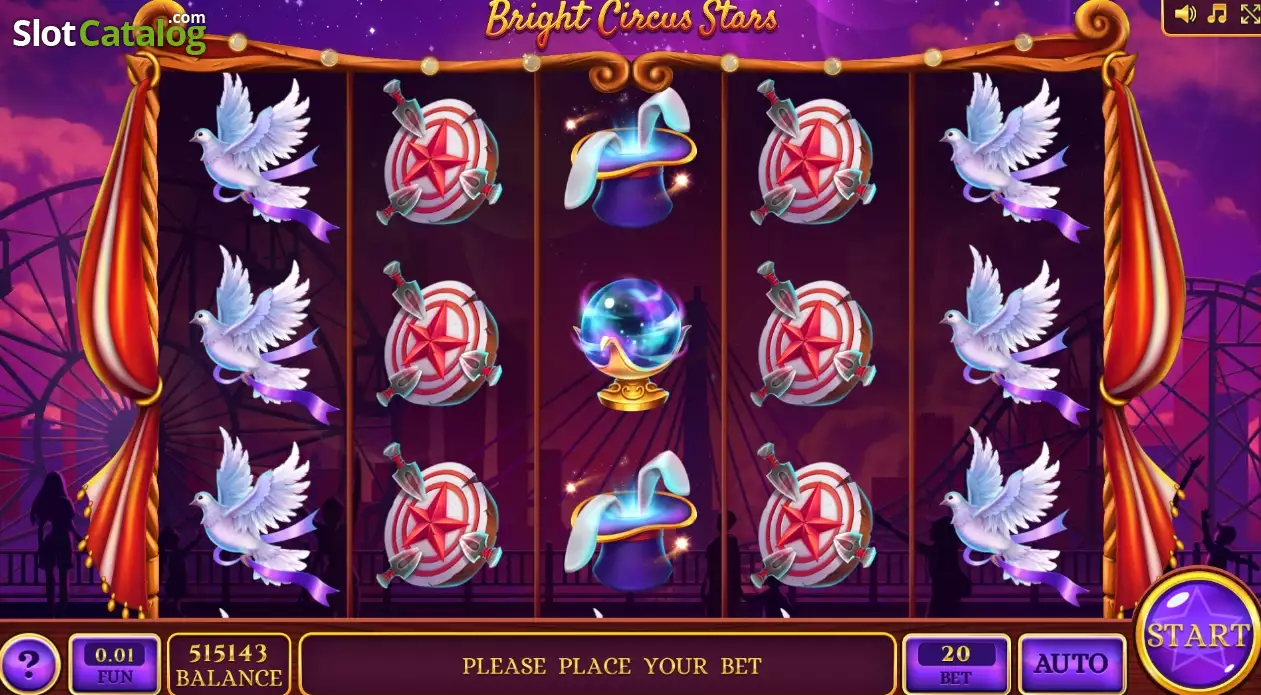Screen dimensions: 1261x695
Task: Click the AUTO spin button
Action: (x=1071, y=664)
